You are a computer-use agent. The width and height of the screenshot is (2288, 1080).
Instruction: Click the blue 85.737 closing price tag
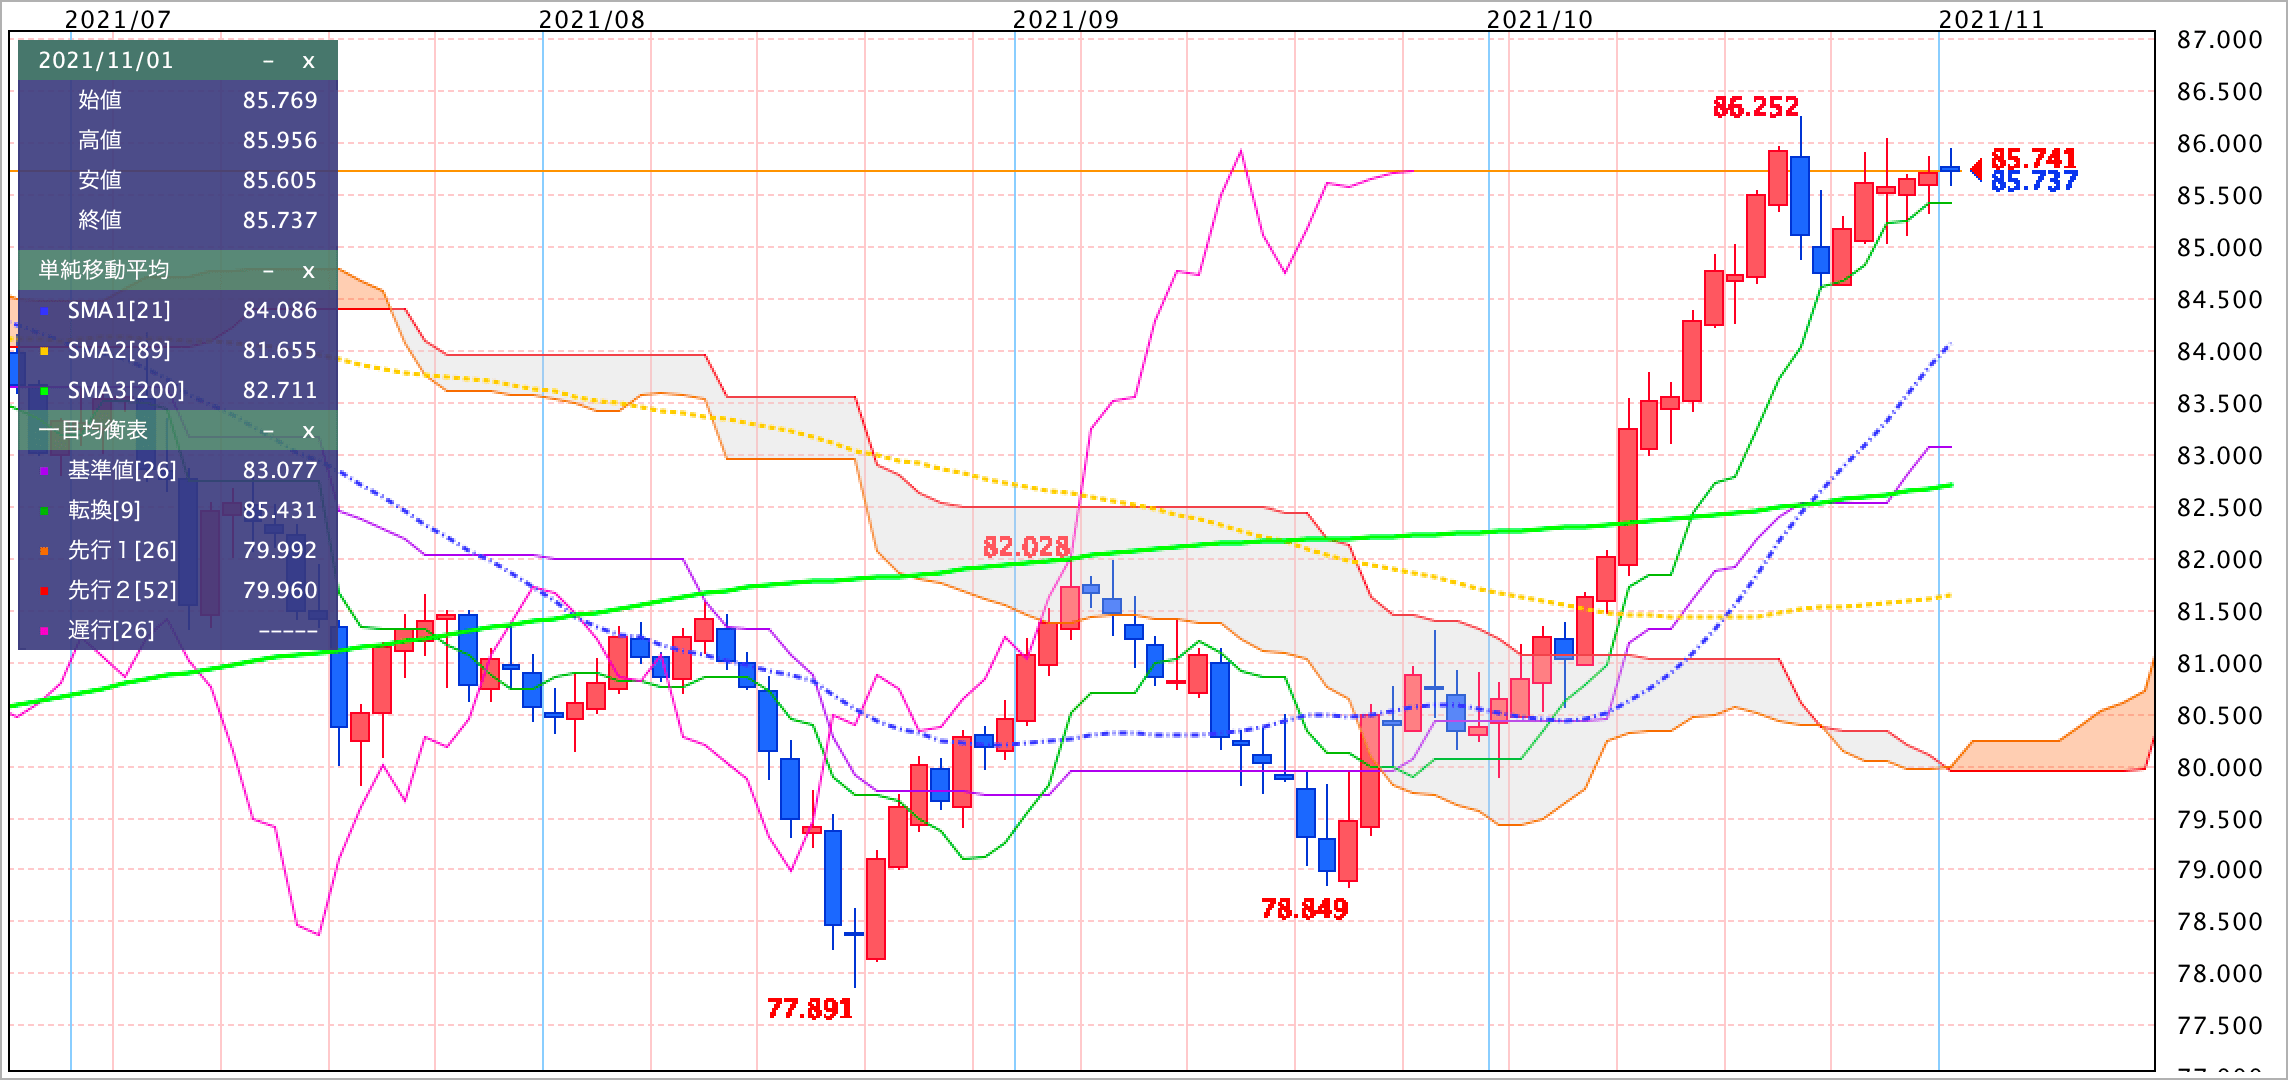pyautogui.click(x=2034, y=181)
